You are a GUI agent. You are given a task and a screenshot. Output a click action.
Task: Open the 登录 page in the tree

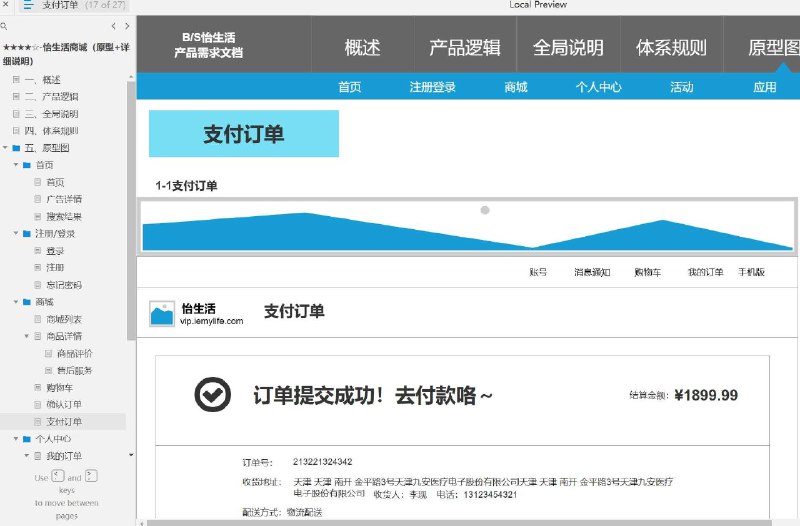(x=55, y=251)
